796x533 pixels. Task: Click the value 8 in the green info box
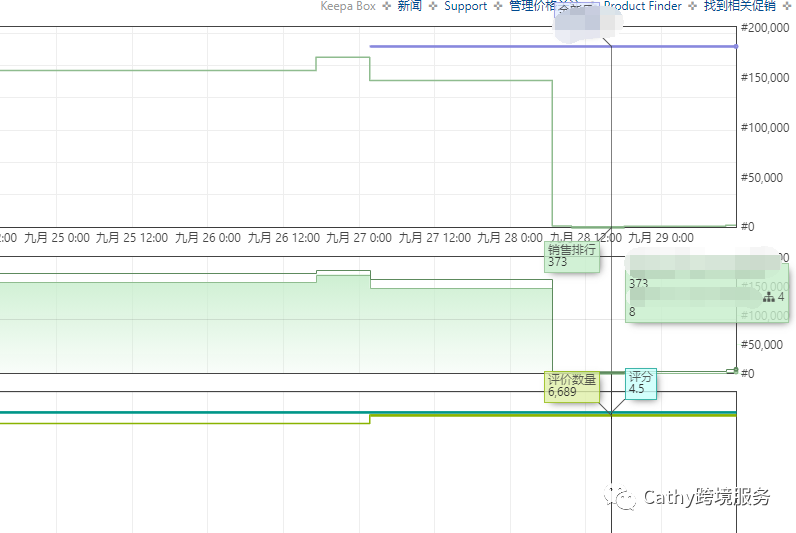tap(632, 312)
